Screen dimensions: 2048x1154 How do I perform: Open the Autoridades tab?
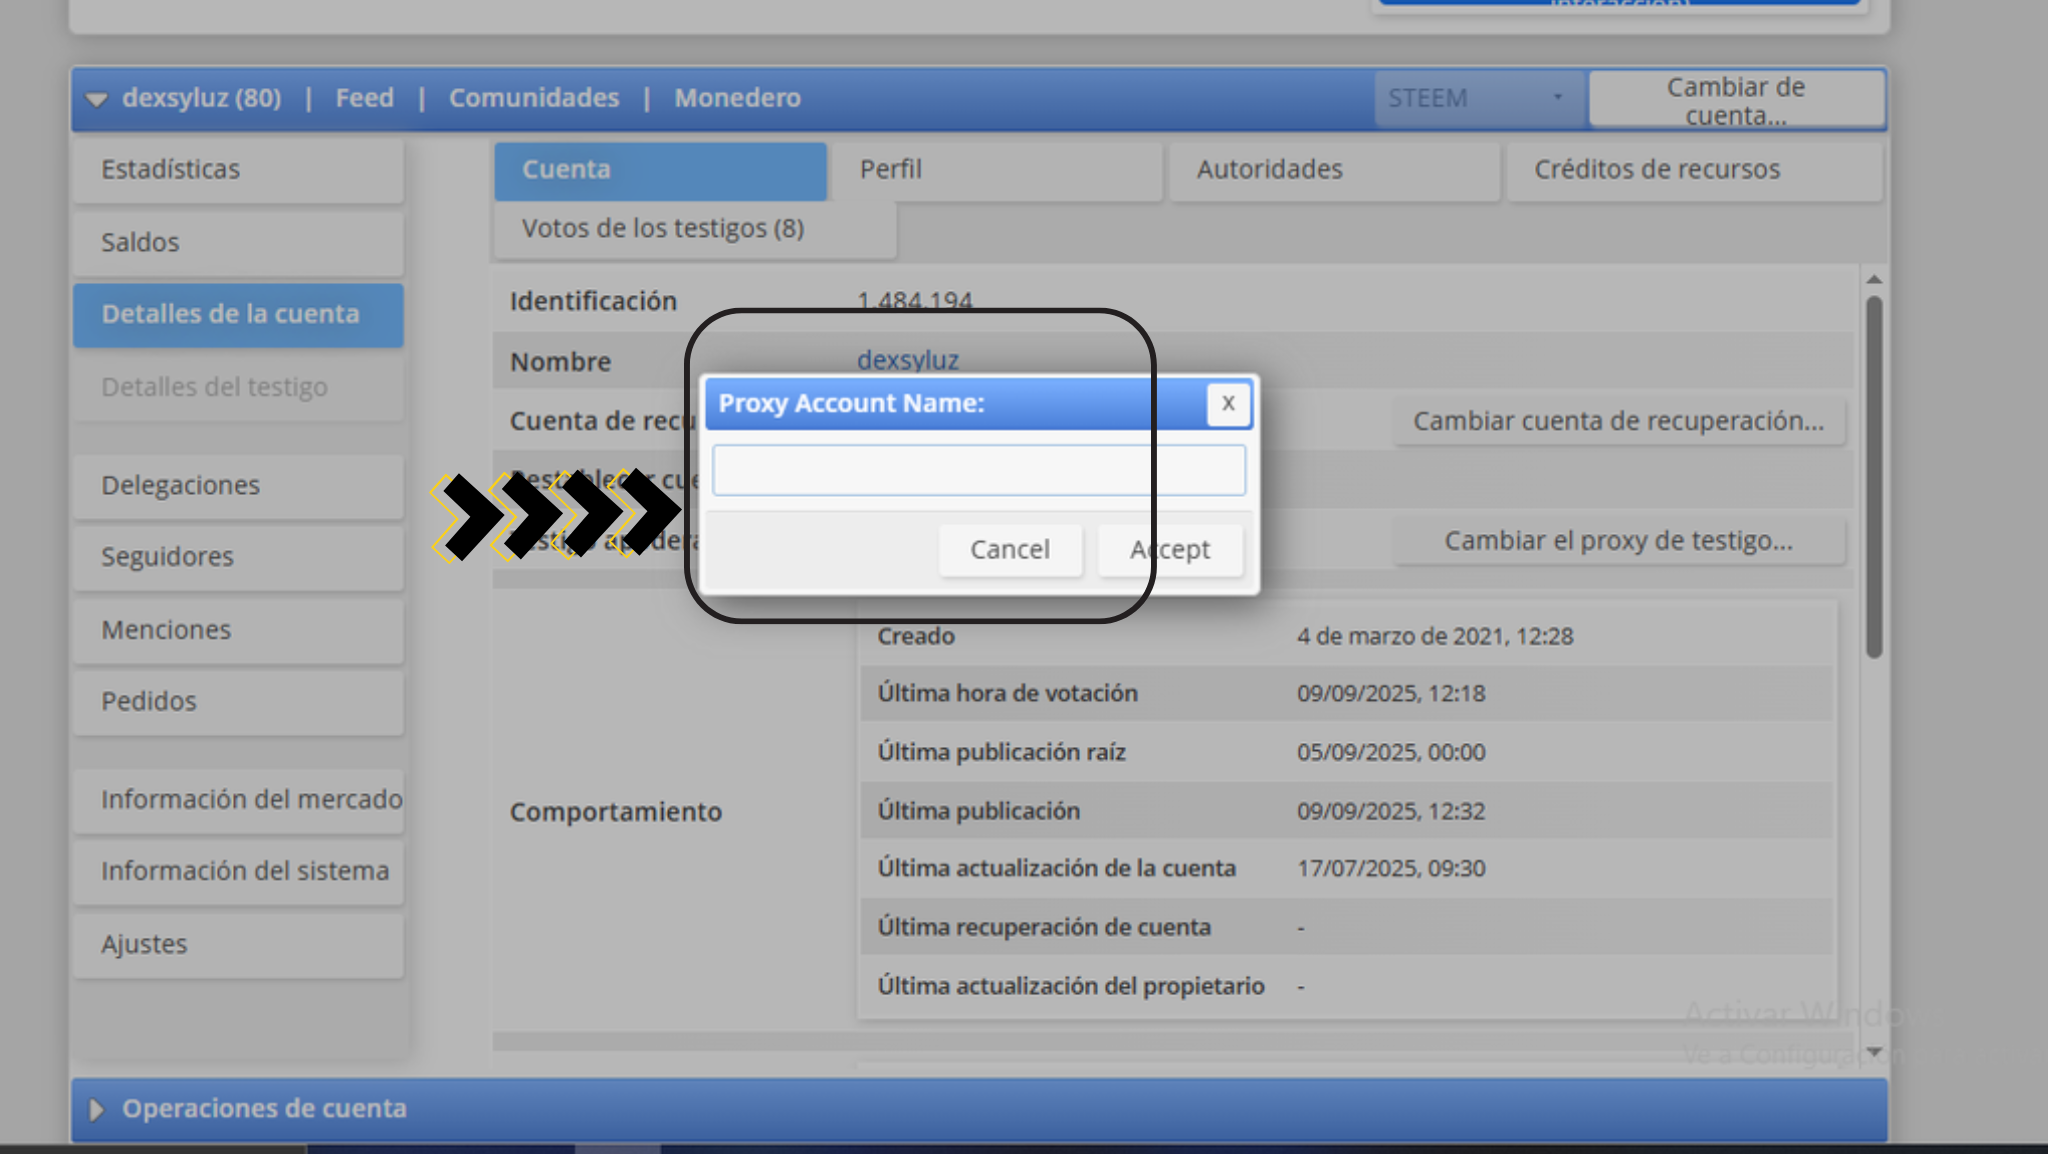pyautogui.click(x=1334, y=170)
